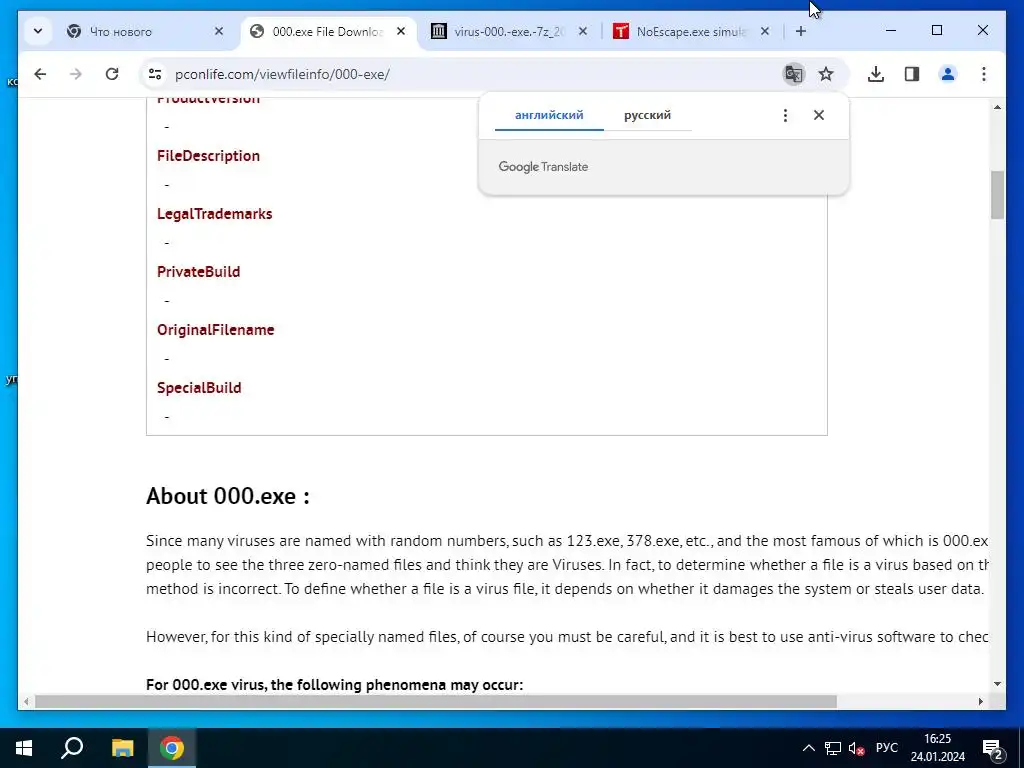Click the Google Translate icon in address bar
The height and width of the screenshot is (768, 1024).
pos(793,74)
